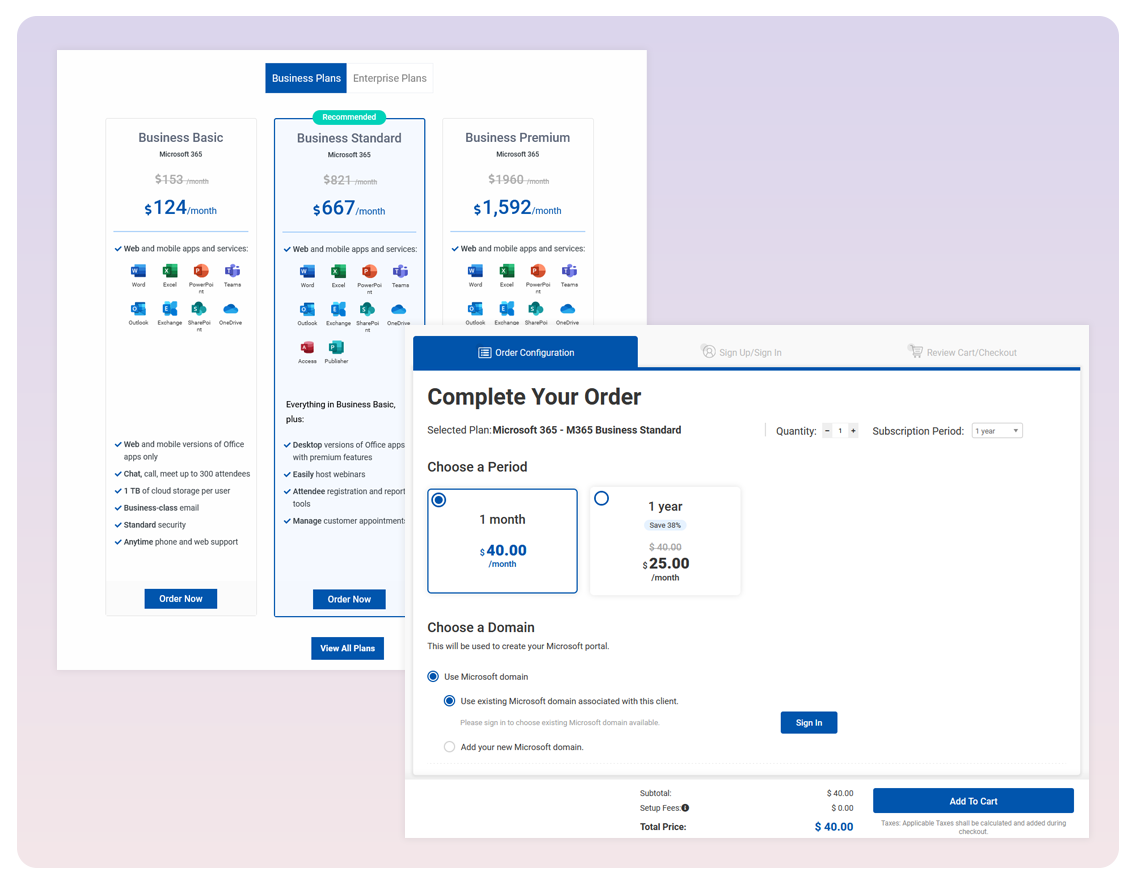Click SharePoint icon in Business Basic plan
Image resolution: width=1135 pixels, height=893 pixels.
tap(199, 309)
